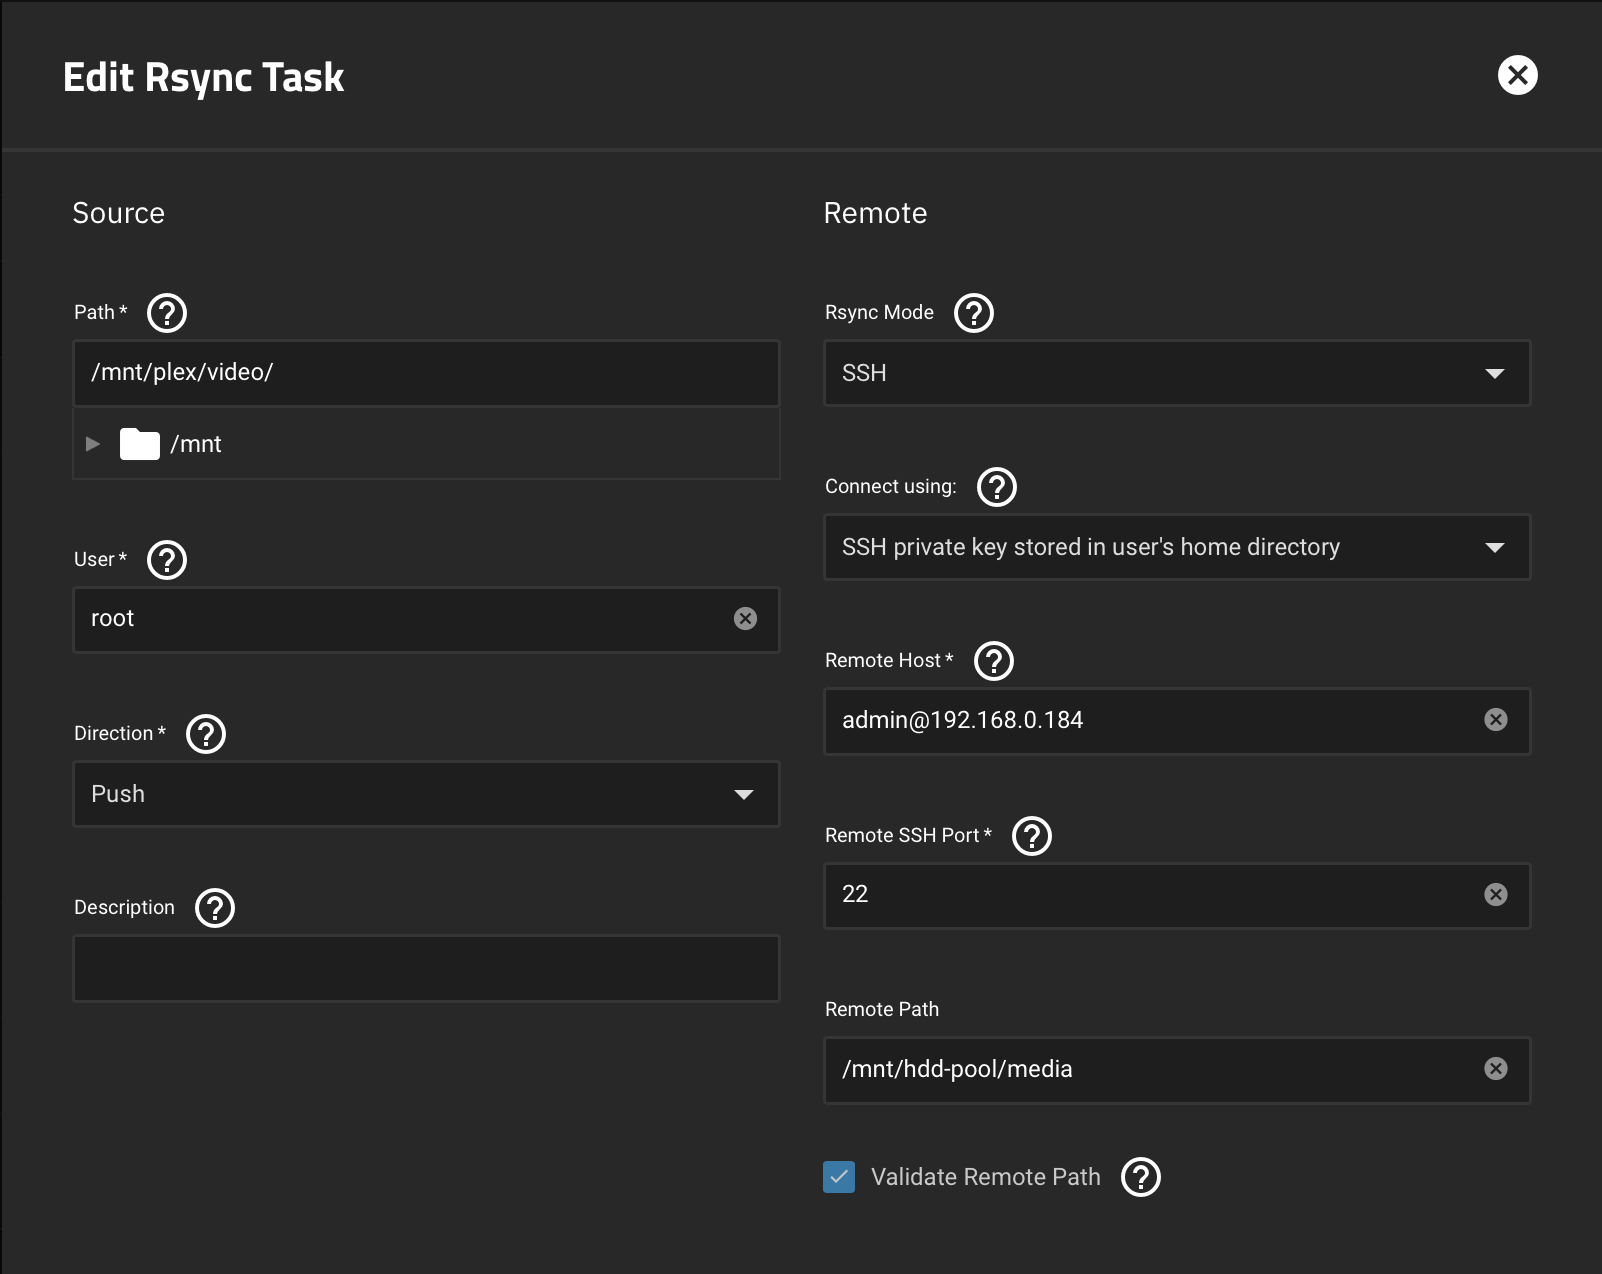Show the Description help tooltip
The height and width of the screenshot is (1274, 1602).
pyautogui.click(x=215, y=908)
